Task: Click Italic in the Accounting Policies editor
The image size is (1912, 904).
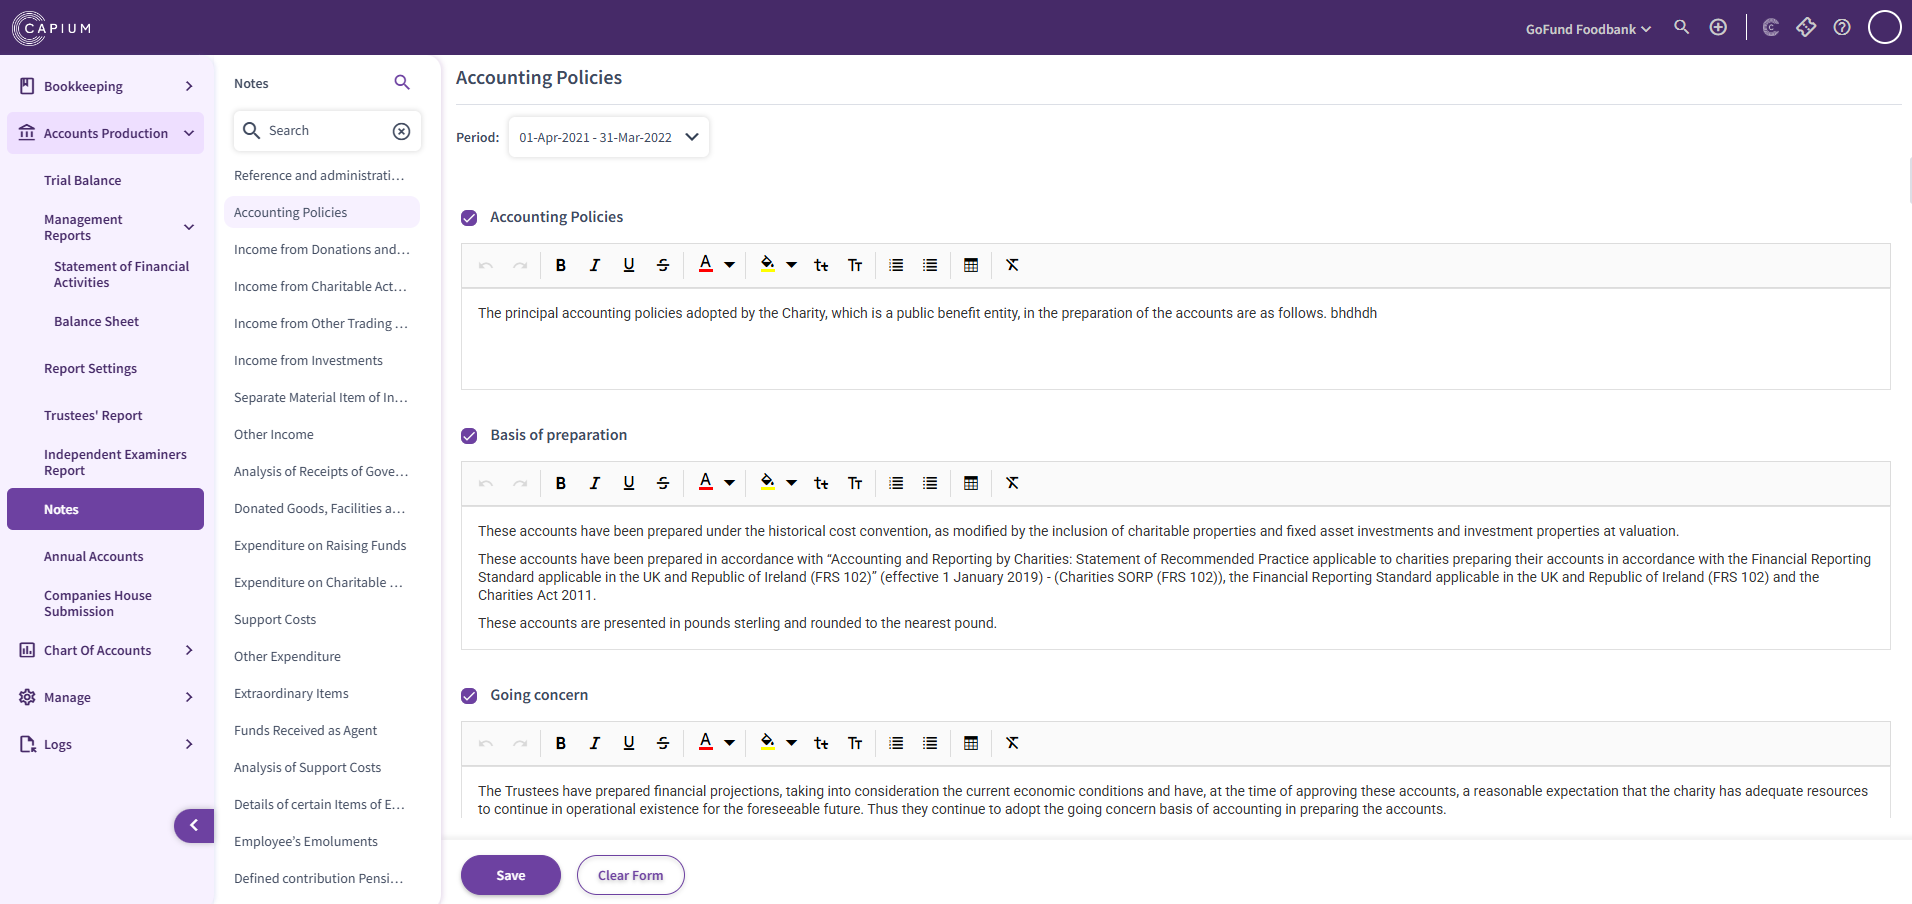Action: [x=595, y=265]
